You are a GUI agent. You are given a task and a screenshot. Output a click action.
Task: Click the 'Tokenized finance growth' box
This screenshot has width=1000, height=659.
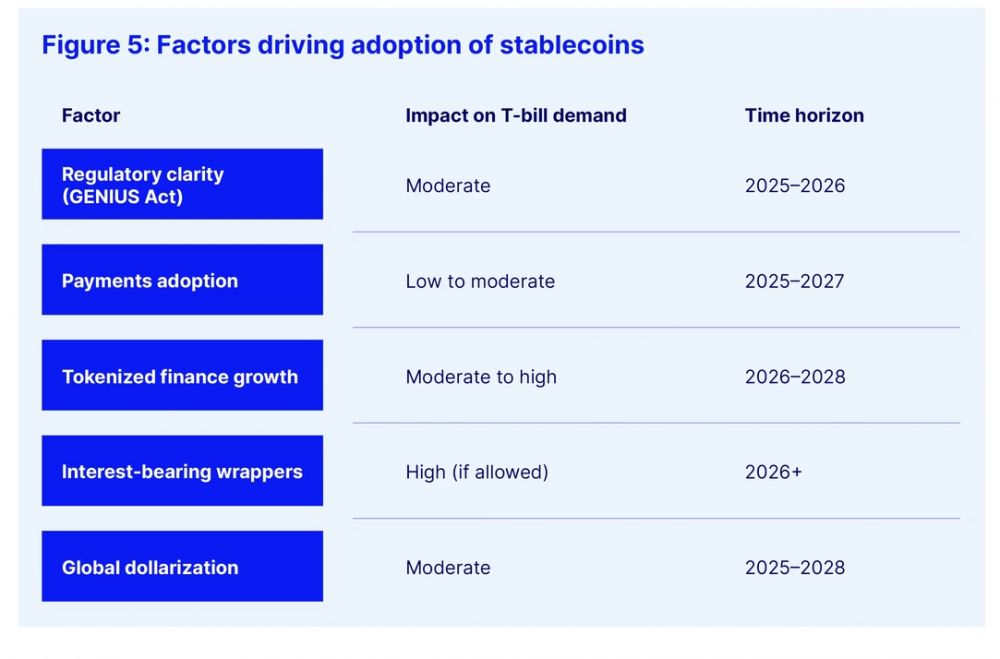pos(182,376)
